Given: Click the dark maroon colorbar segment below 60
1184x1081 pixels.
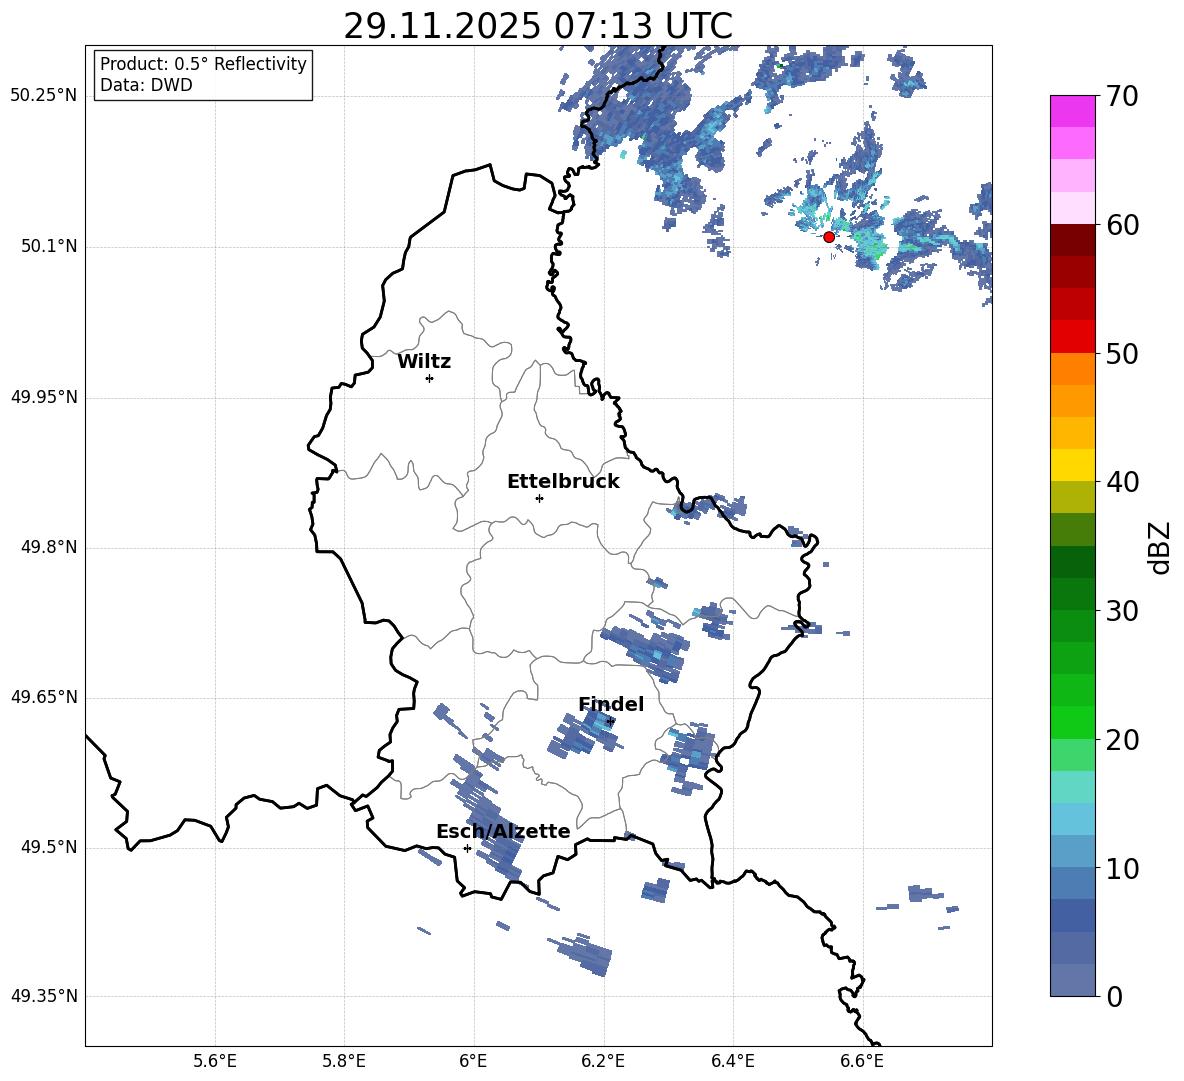Looking at the screenshot, I should pyautogui.click(x=1072, y=240).
